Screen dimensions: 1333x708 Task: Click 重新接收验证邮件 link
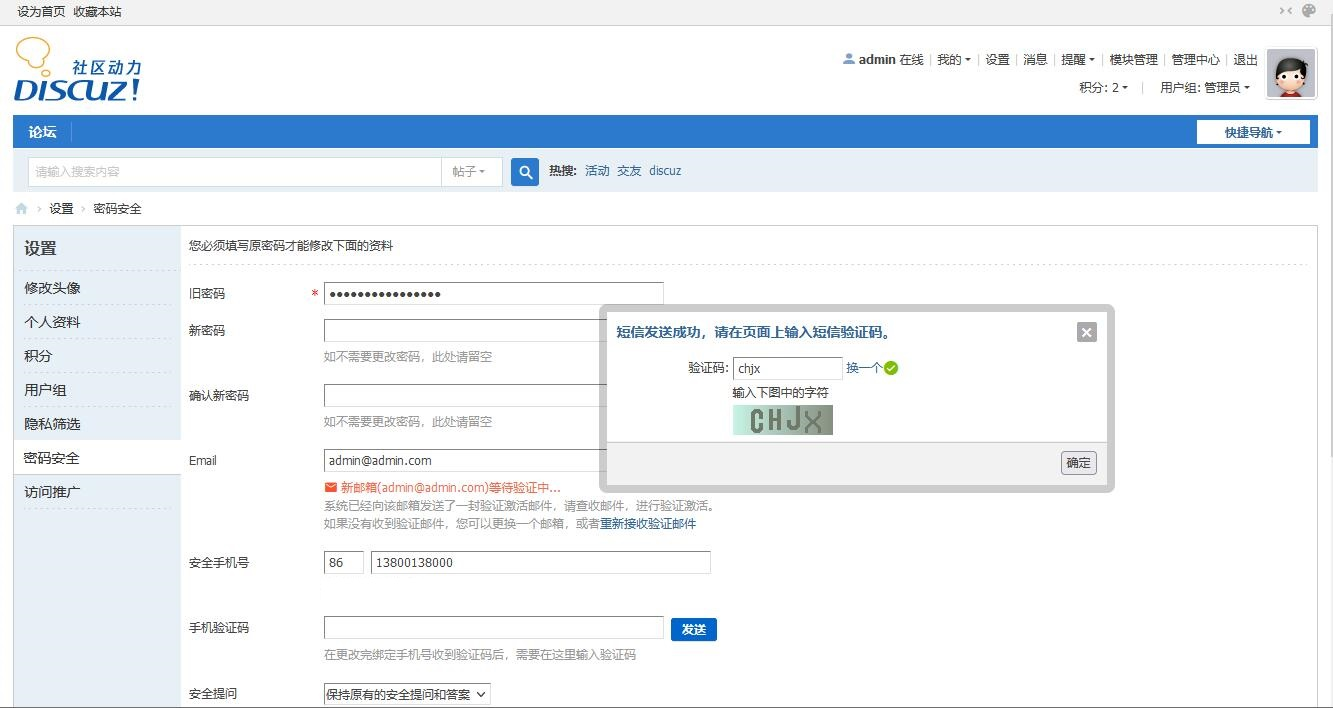648,523
